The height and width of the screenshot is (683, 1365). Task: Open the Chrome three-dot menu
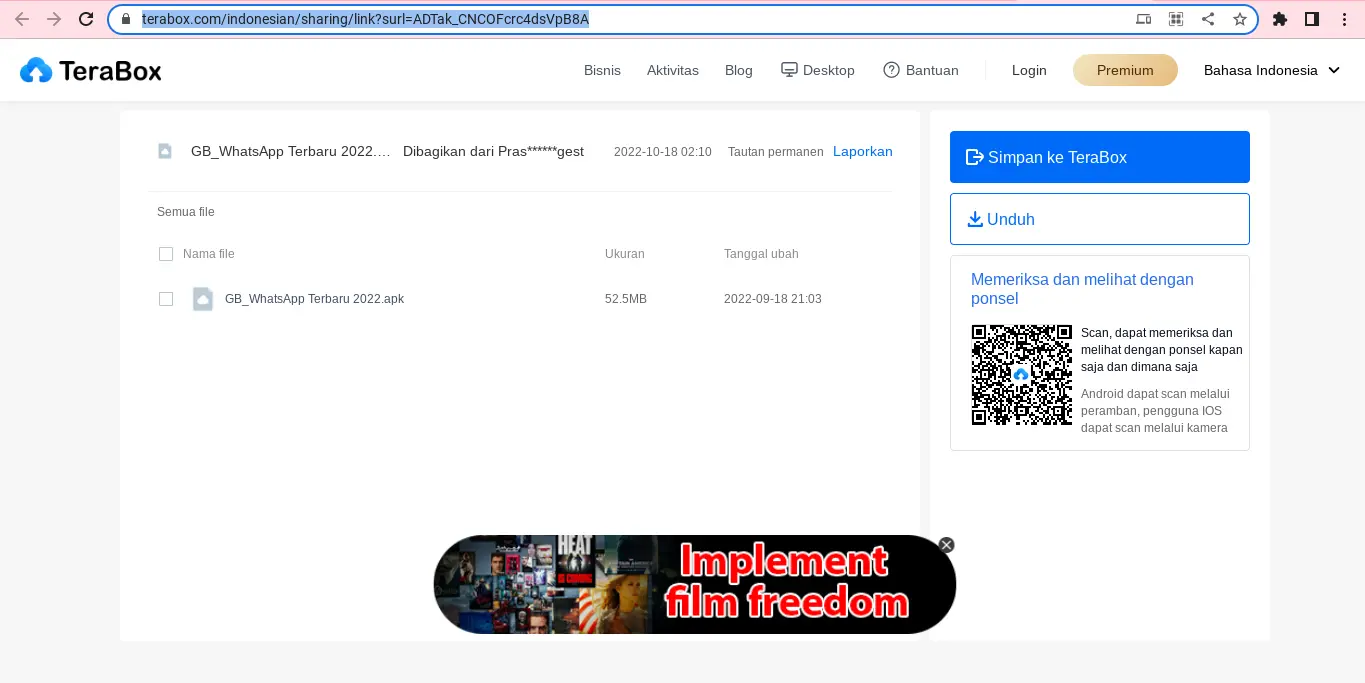click(x=1345, y=19)
